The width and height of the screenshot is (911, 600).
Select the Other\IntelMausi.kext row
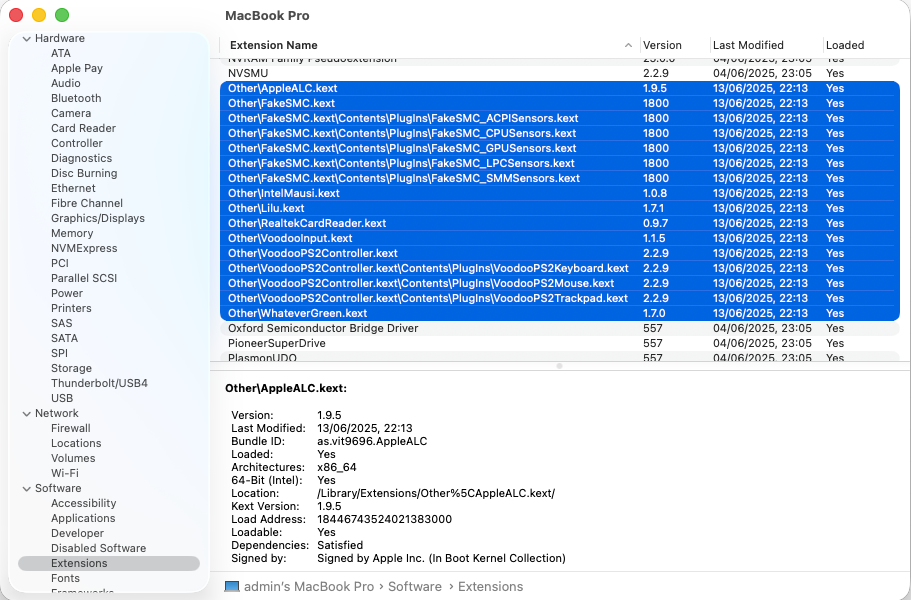click(560, 193)
